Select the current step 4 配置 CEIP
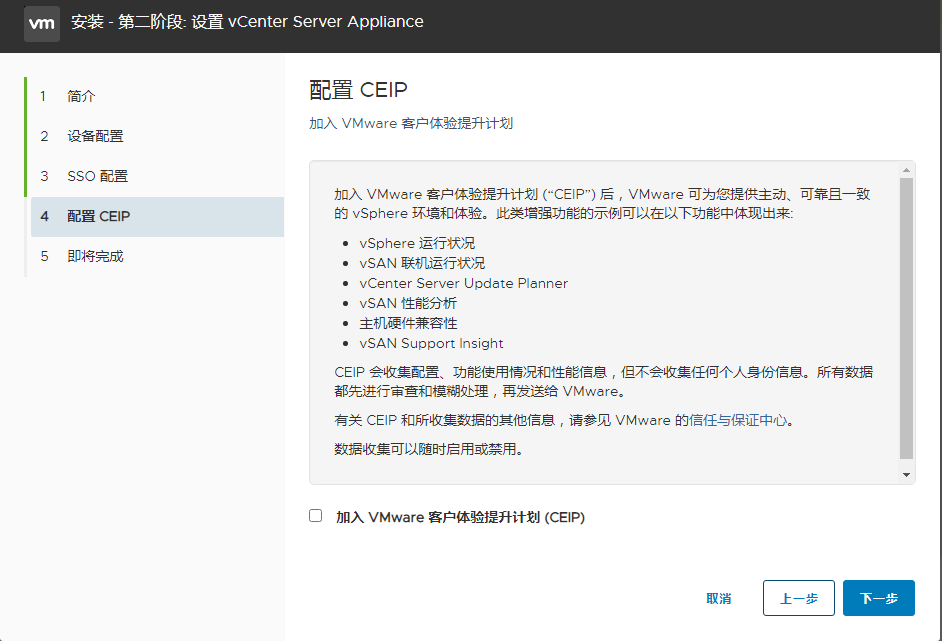 coord(157,217)
